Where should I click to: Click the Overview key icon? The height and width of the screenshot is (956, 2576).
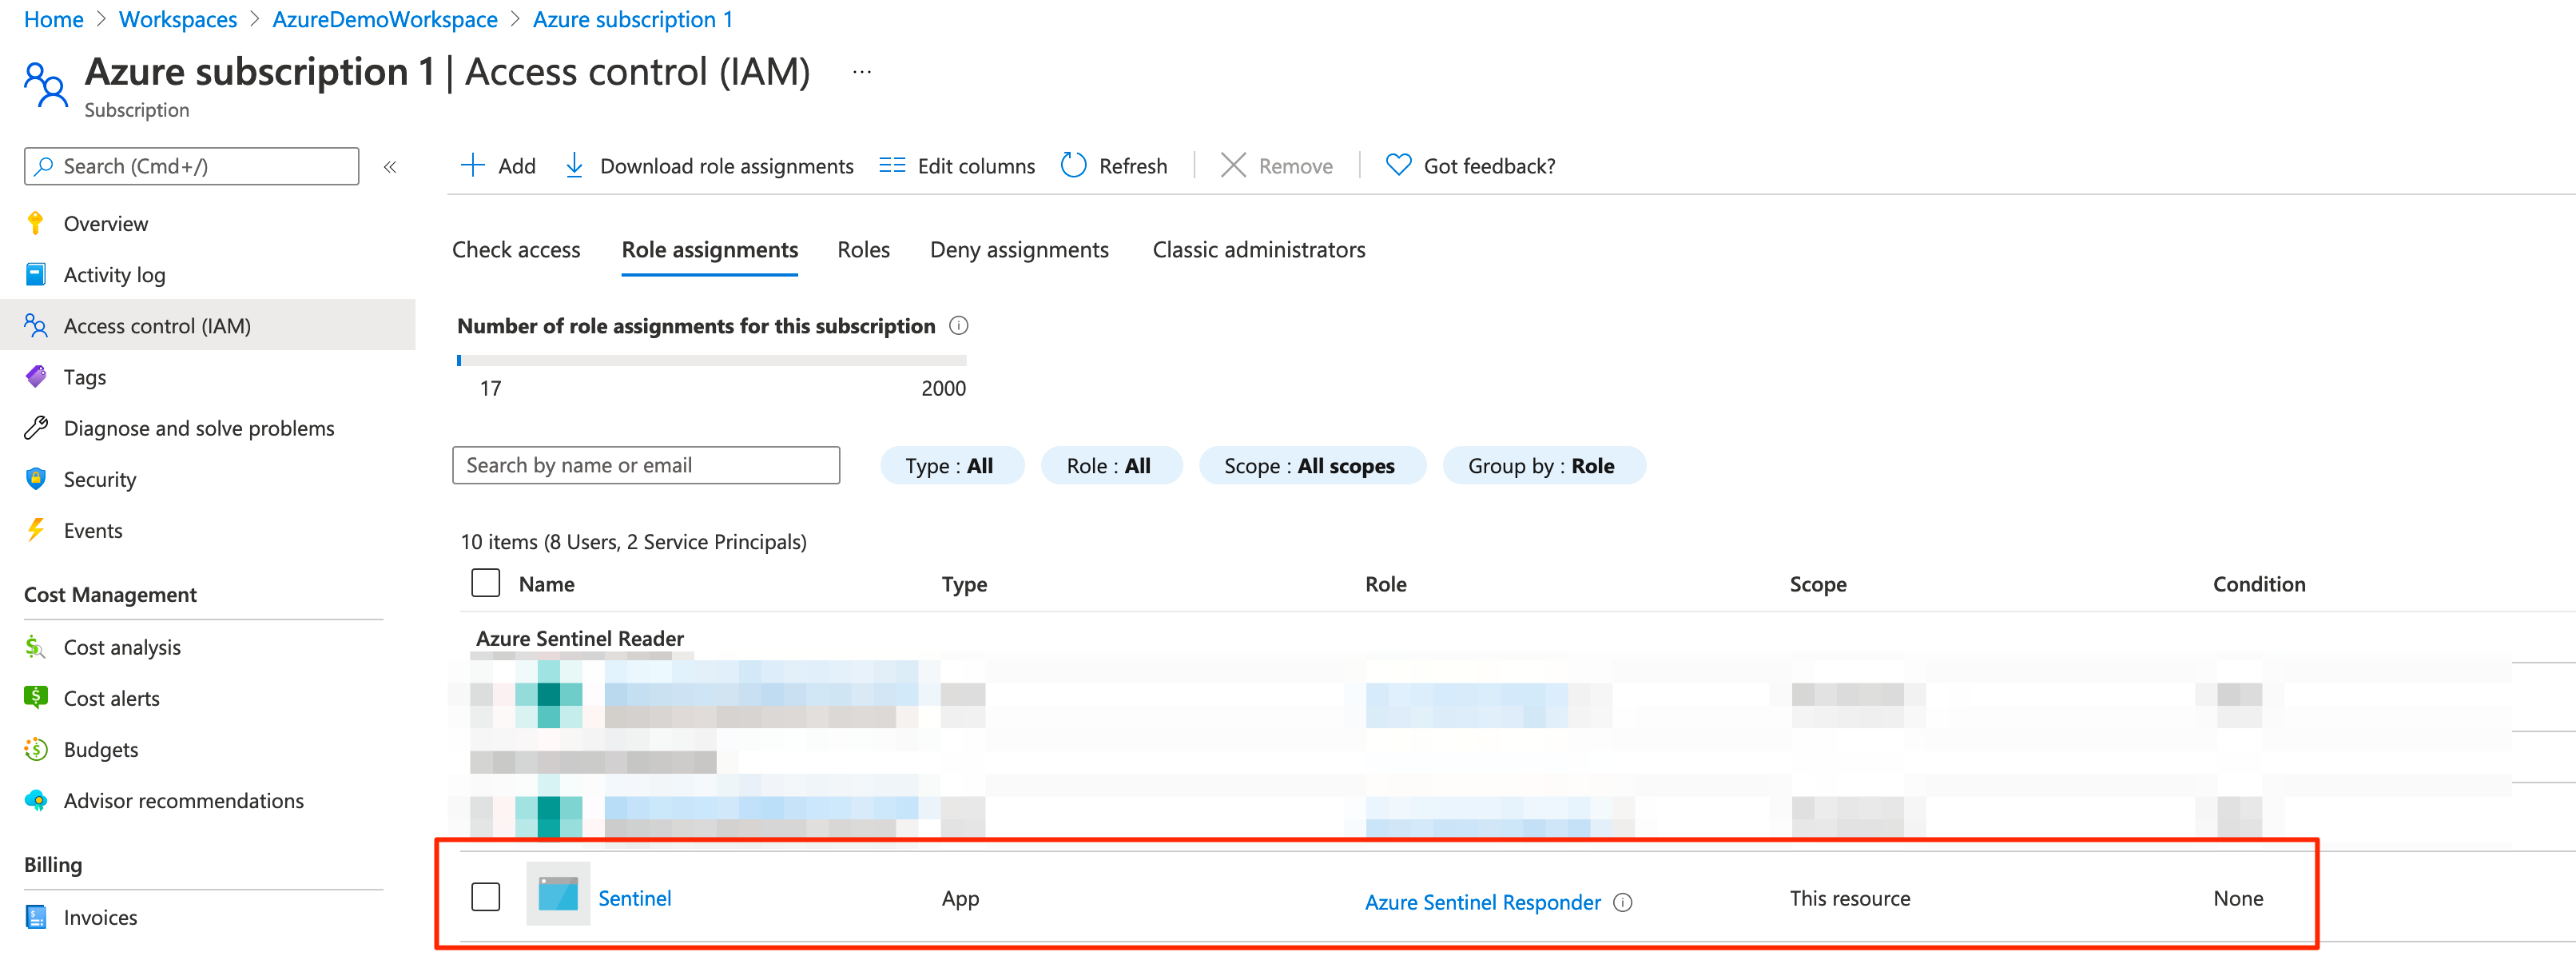point(36,223)
